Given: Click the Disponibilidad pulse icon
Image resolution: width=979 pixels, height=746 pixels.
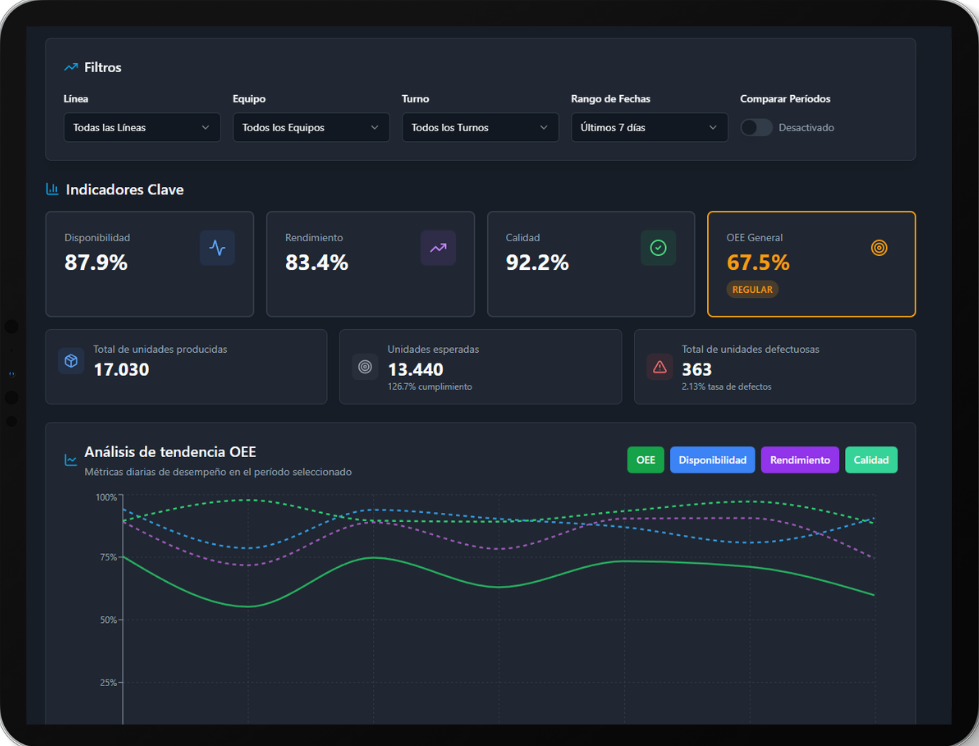Looking at the screenshot, I should coord(217,248).
